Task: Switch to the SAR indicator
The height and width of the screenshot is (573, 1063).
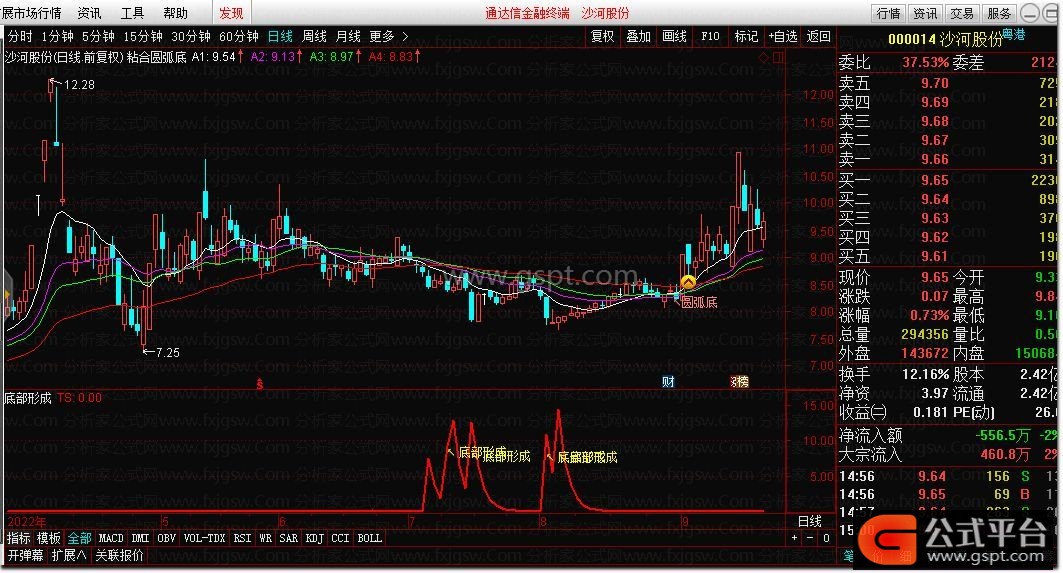Action: point(289,538)
